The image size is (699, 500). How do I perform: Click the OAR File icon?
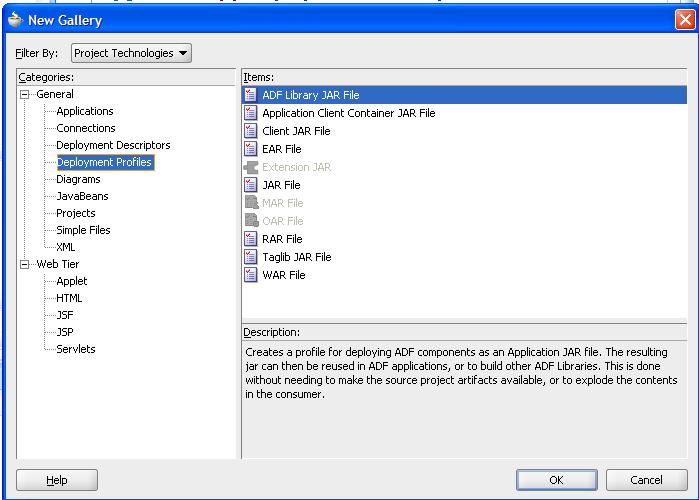251,221
